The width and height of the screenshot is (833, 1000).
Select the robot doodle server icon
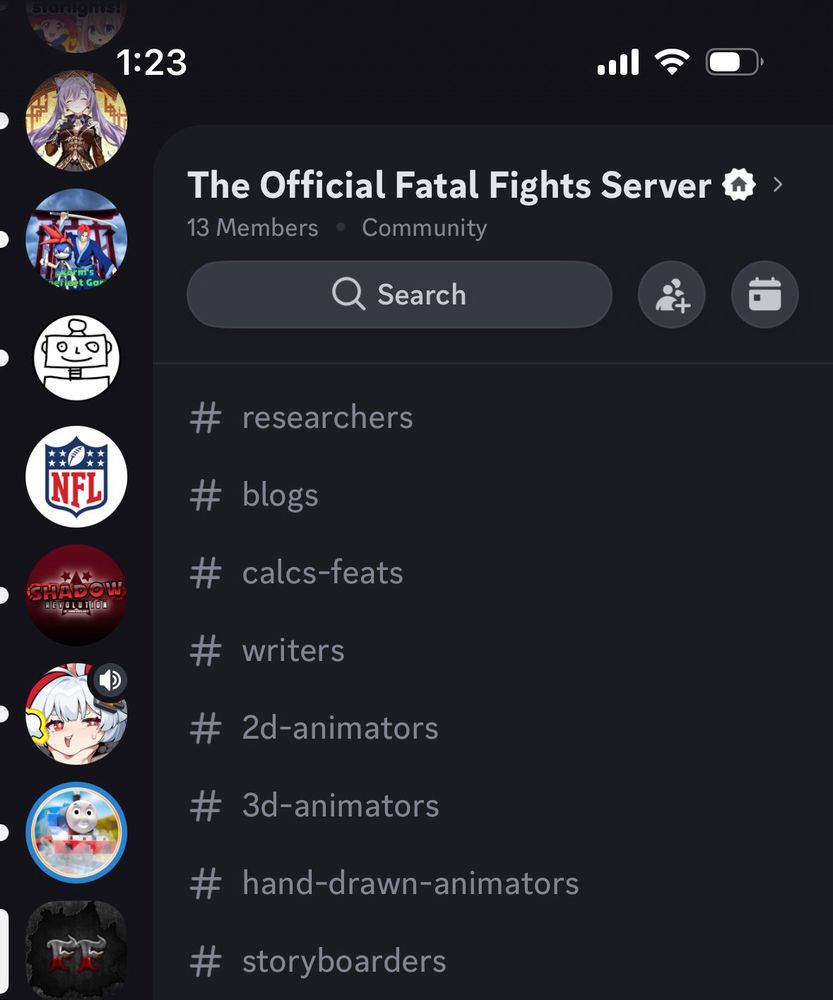76,358
